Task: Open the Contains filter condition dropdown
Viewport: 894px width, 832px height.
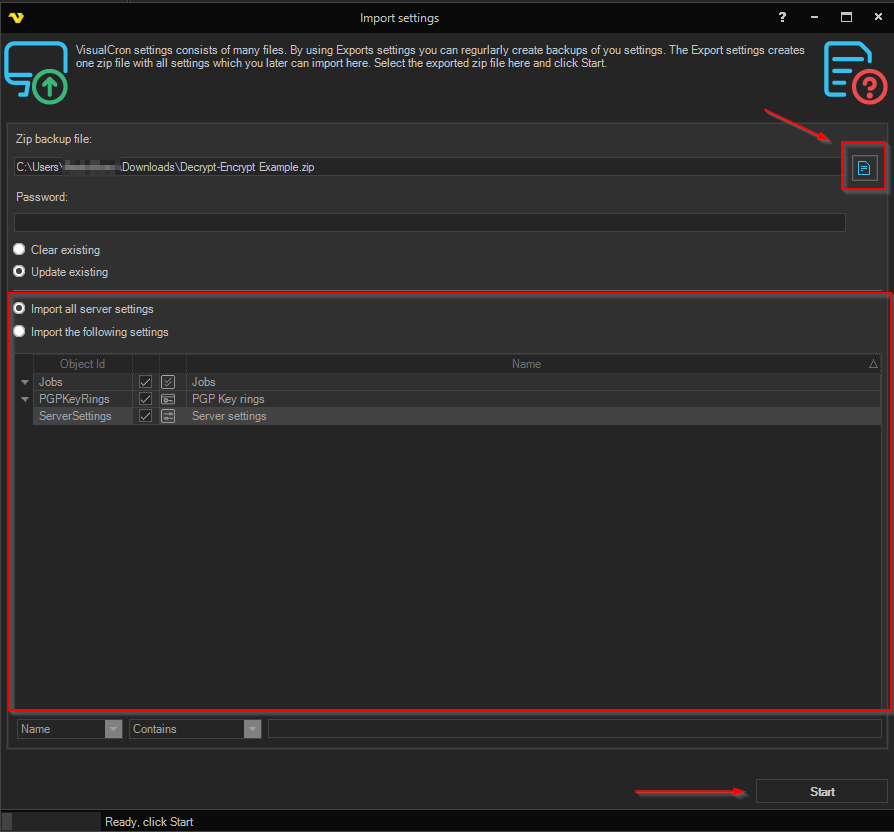Action: click(252, 729)
